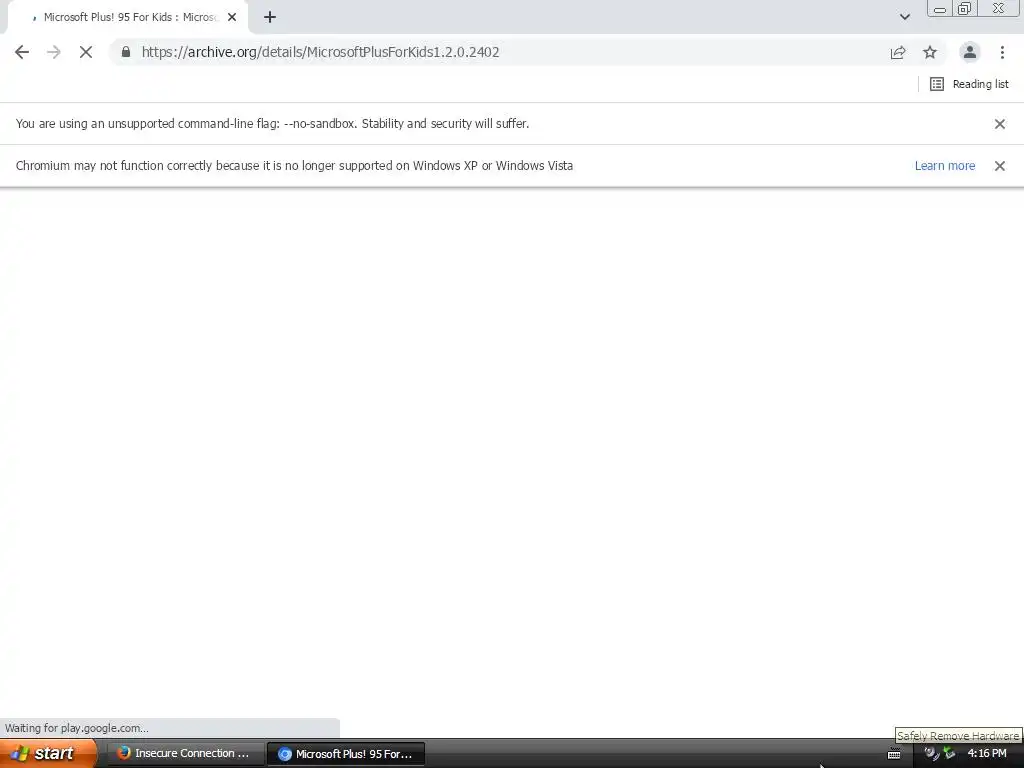View site security lock info

coord(126,52)
